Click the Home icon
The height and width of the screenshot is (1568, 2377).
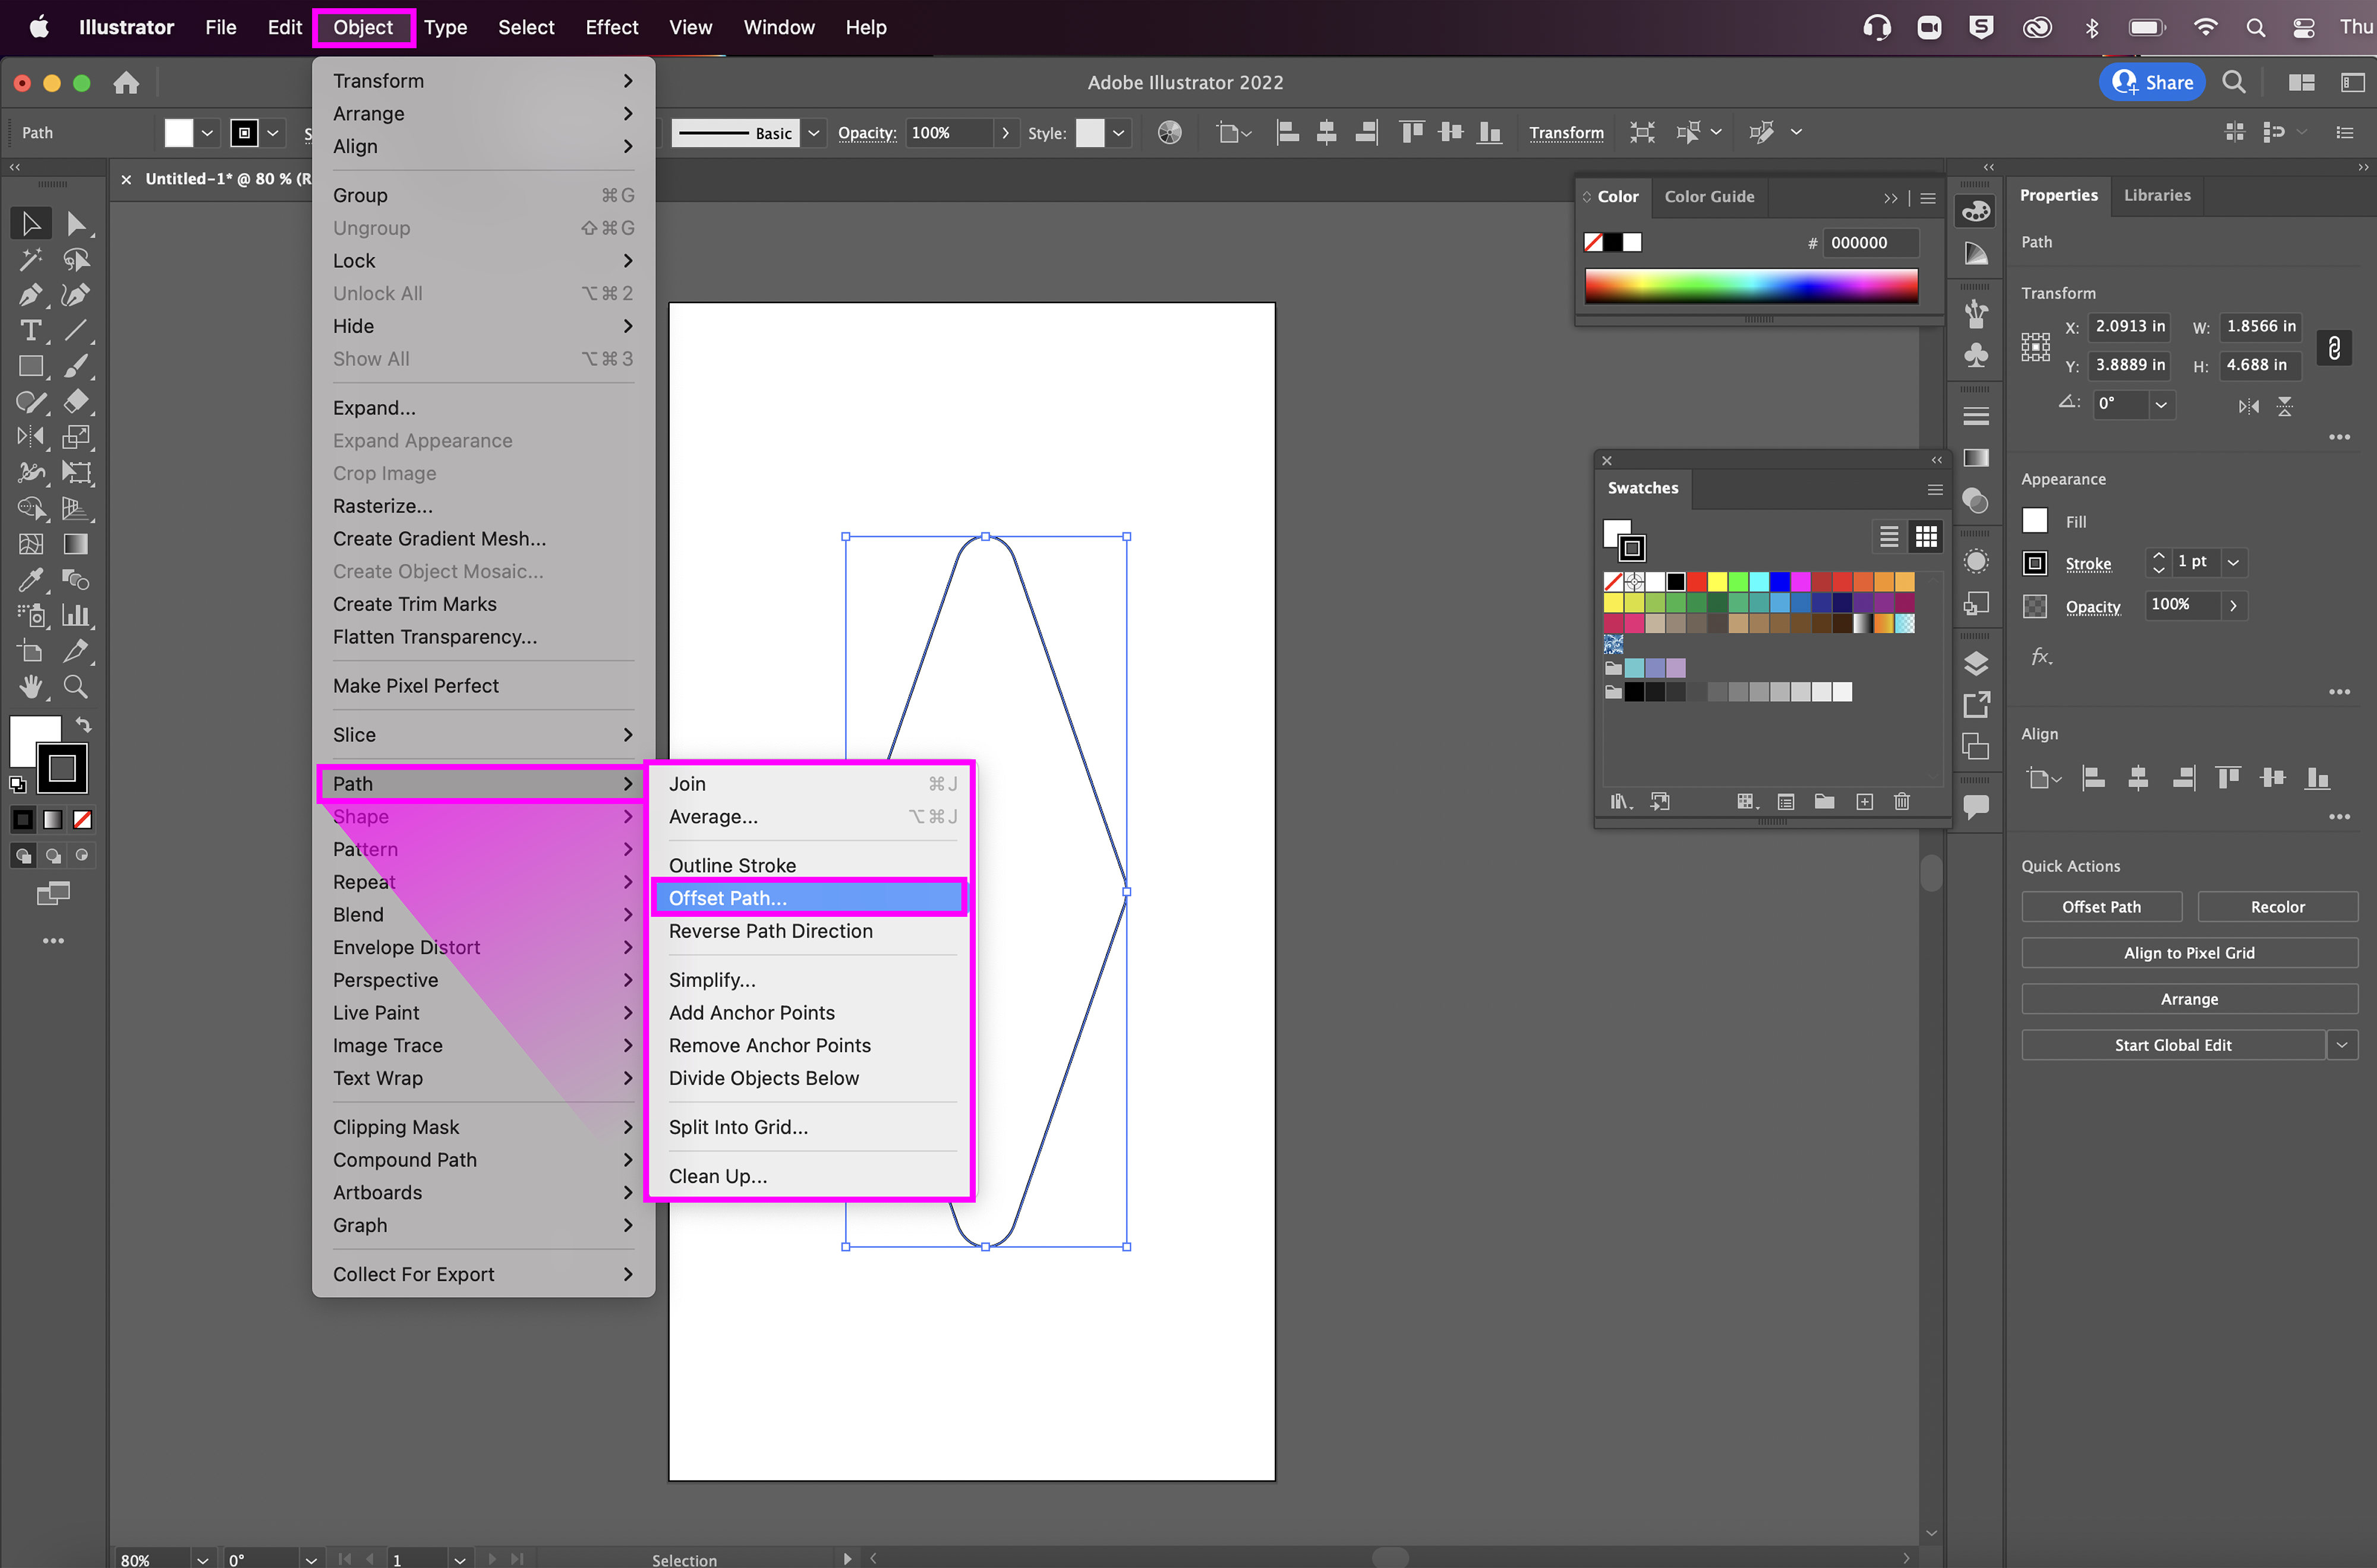pos(126,83)
